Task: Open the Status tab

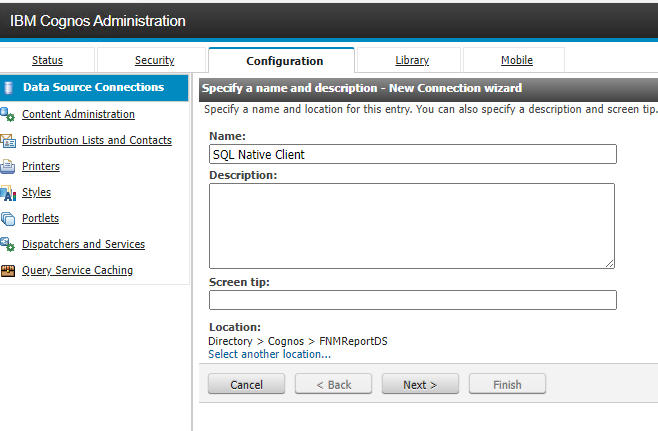Action: [47, 60]
